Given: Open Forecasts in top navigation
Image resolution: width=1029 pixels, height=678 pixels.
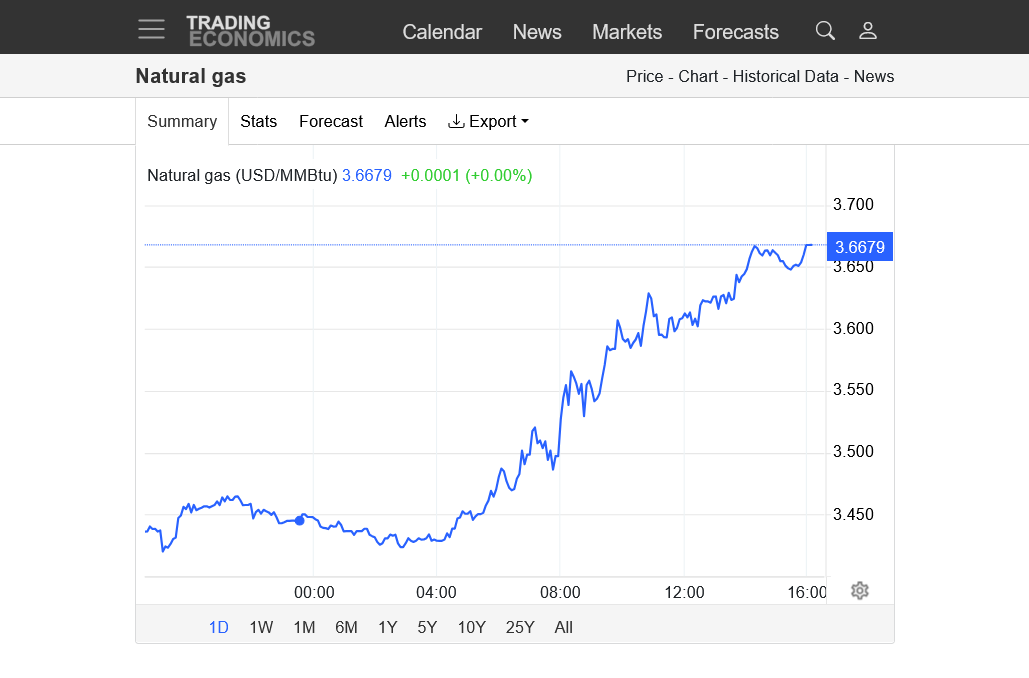Looking at the screenshot, I should tap(735, 32).
